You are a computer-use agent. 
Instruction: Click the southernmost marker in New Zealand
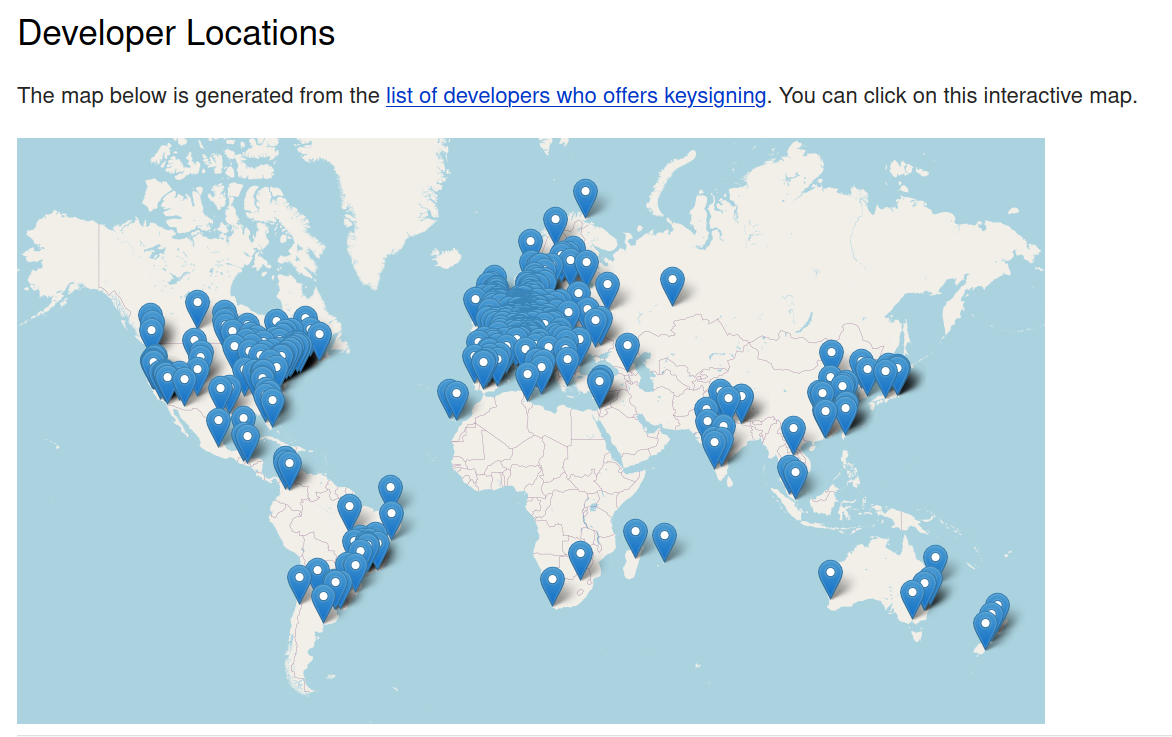[985, 628]
